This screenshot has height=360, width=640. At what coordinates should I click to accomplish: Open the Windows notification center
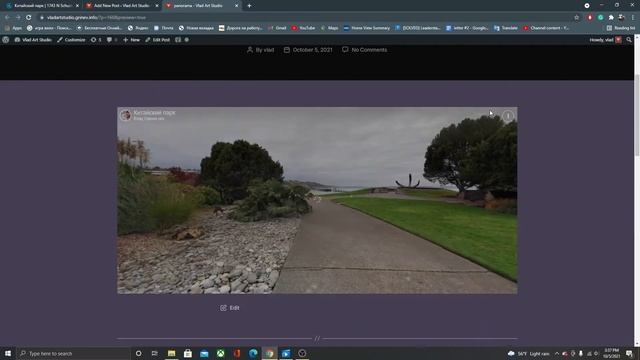(x=629, y=353)
